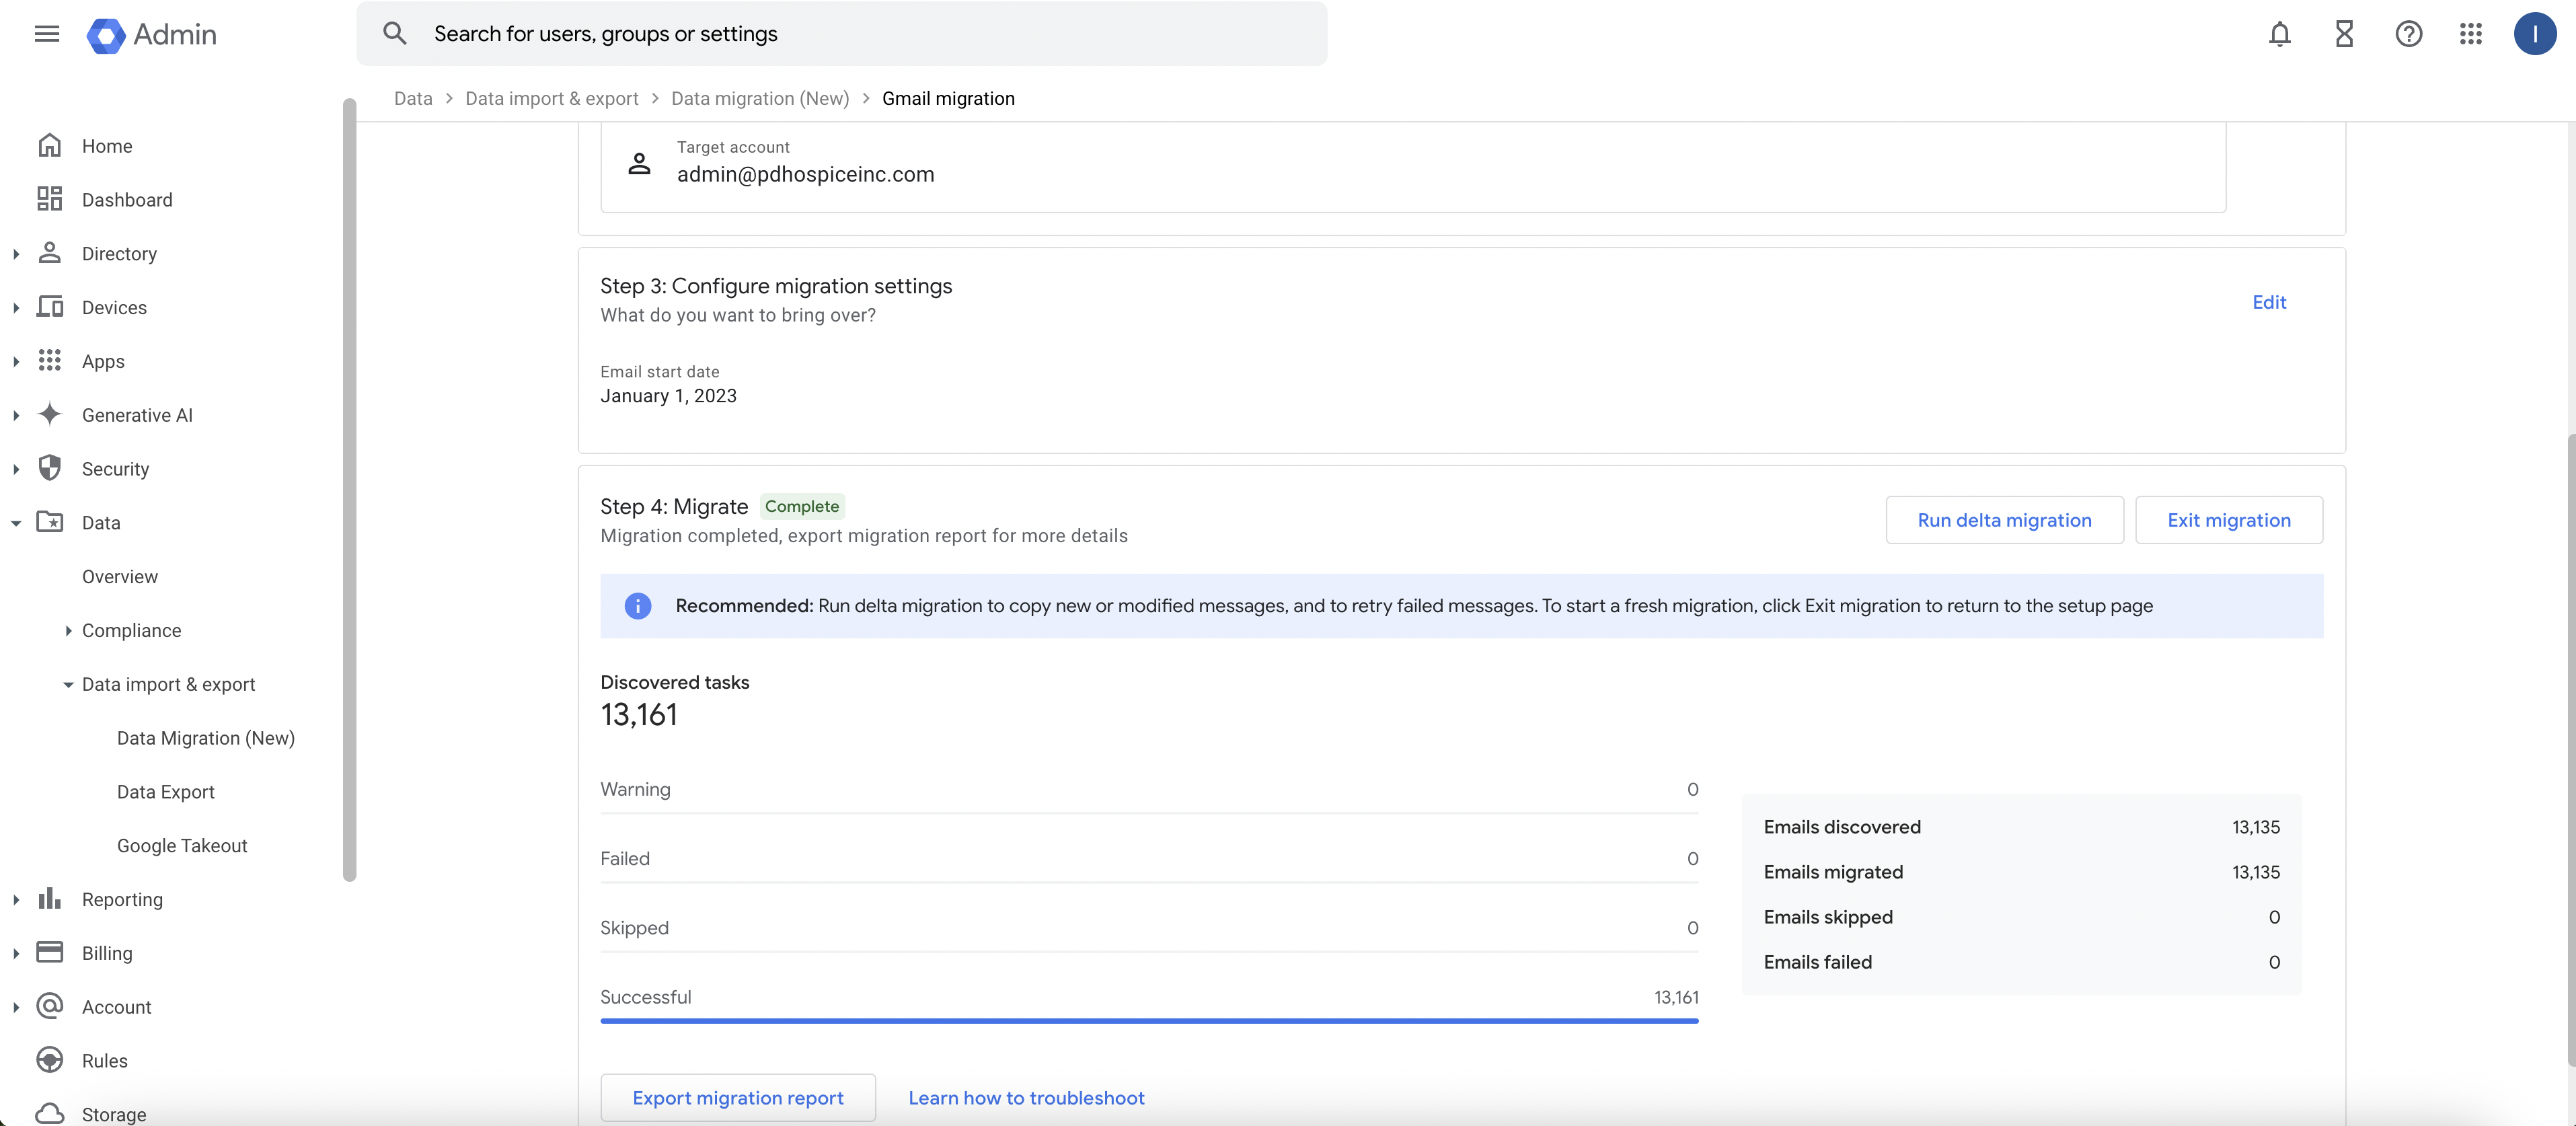The height and width of the screenshot is (1126, 2576).
Task: Click Discovered tasks count 13,161
Action: (x=639, y=715)
